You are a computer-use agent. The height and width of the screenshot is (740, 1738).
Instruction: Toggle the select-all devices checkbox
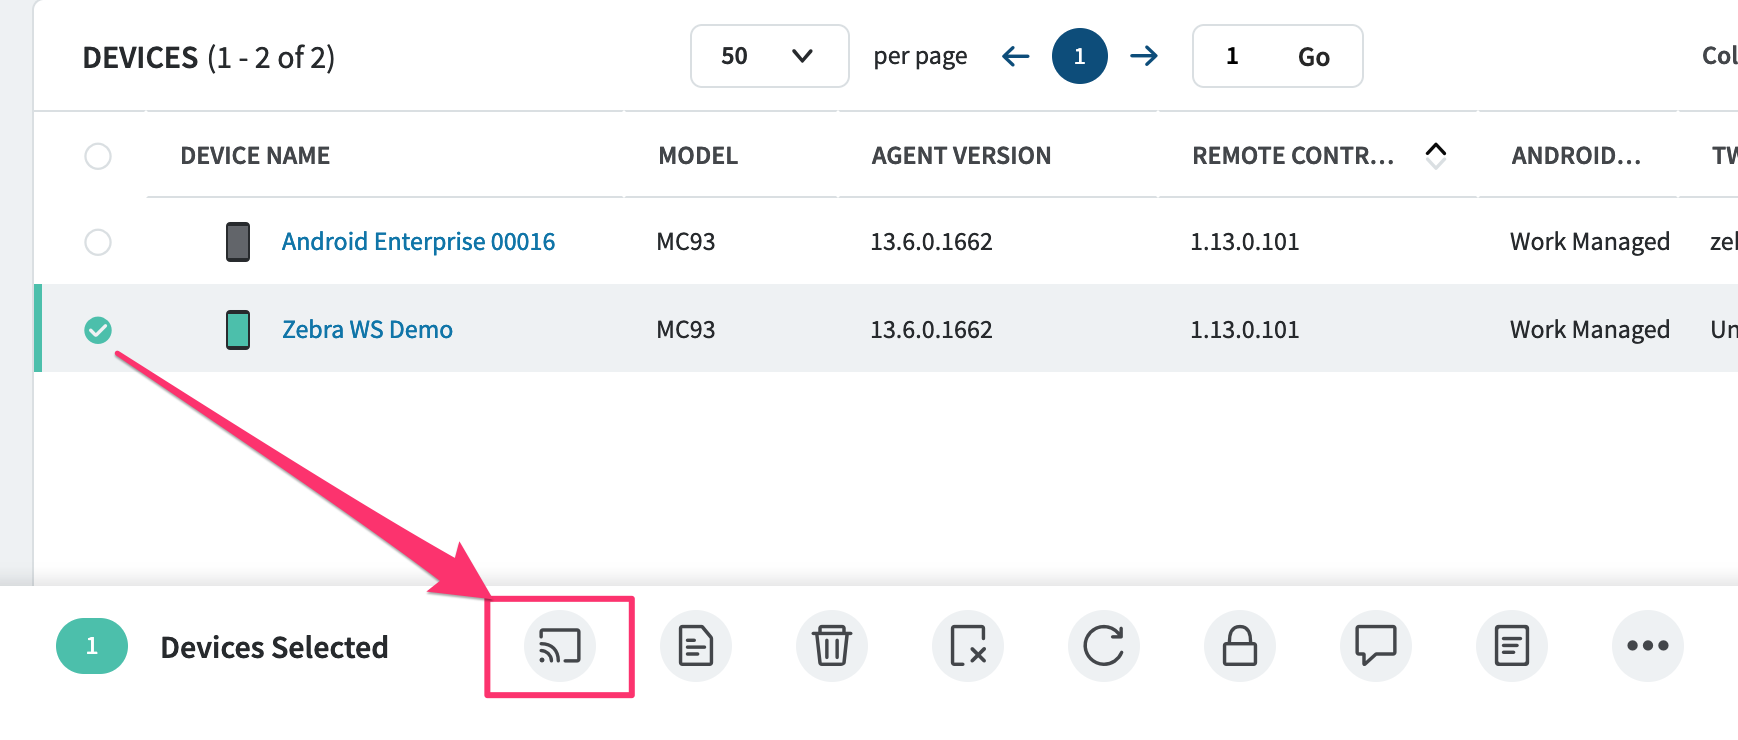coord(98,156)
